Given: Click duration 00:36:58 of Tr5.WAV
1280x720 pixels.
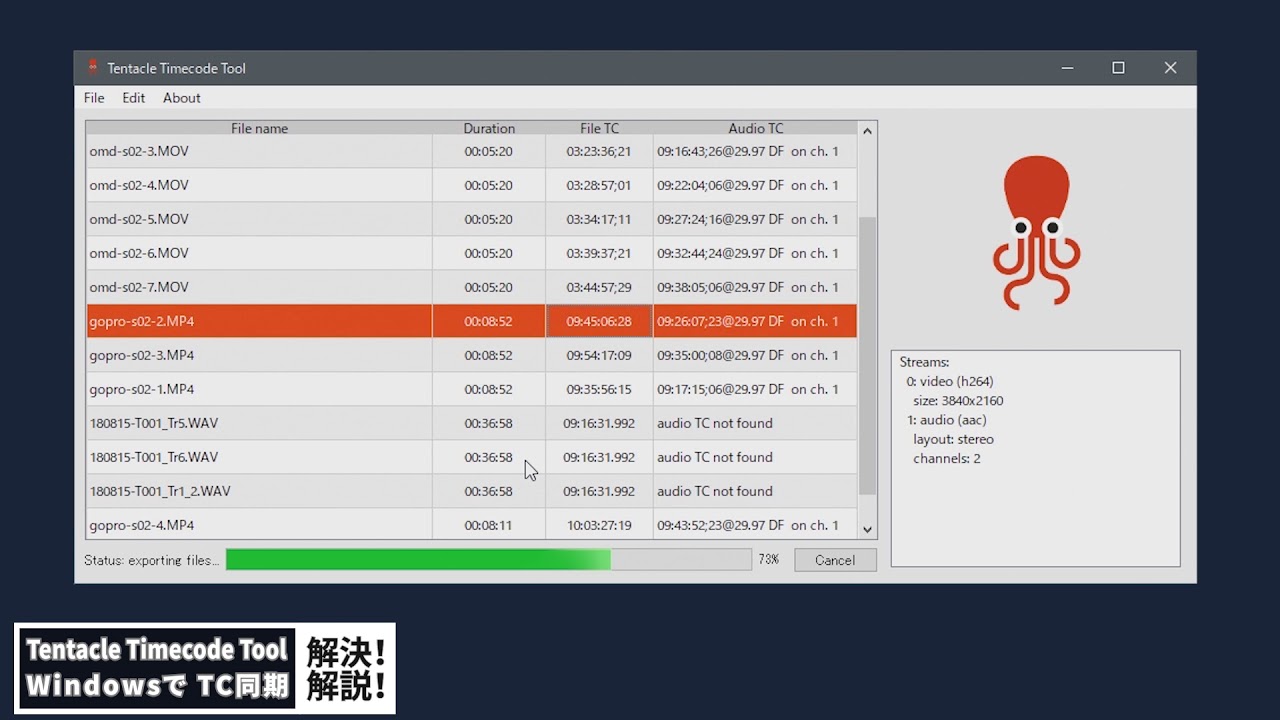Looking at the screenshot, I should tap(488, 423).
